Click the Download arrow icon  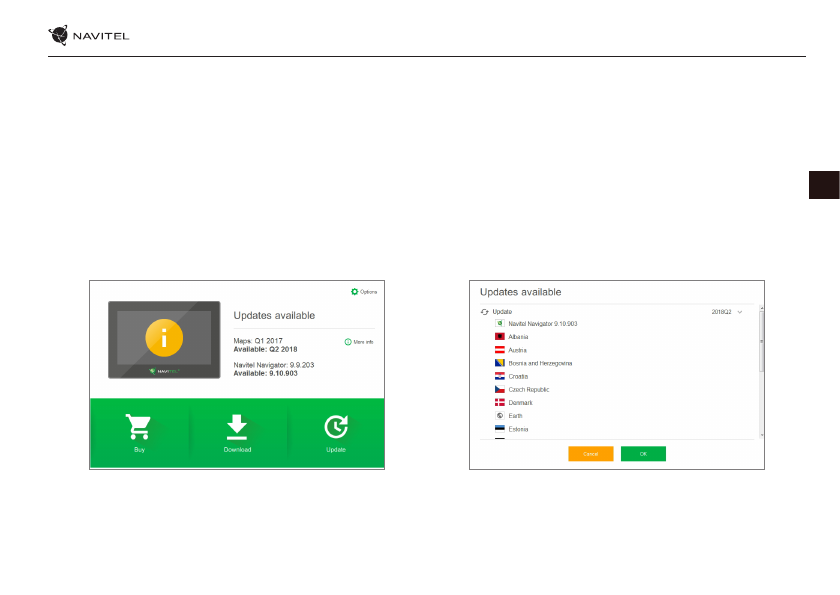[237, 427]
